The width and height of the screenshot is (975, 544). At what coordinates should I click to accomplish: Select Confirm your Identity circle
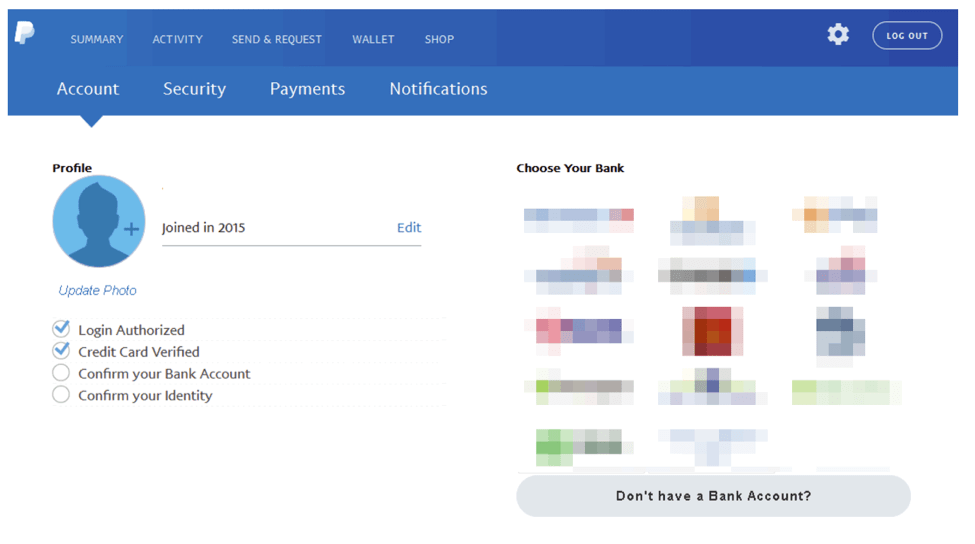(x=61, y=394)
